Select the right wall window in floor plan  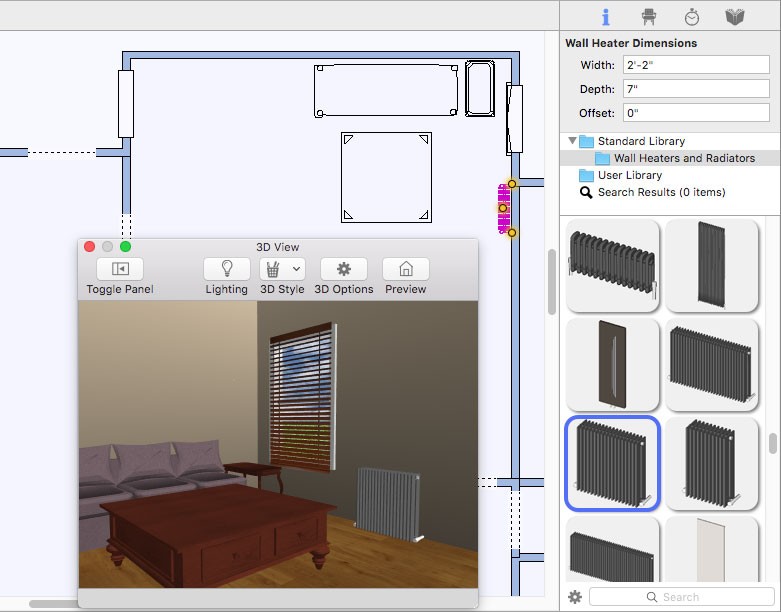(515, 119)
